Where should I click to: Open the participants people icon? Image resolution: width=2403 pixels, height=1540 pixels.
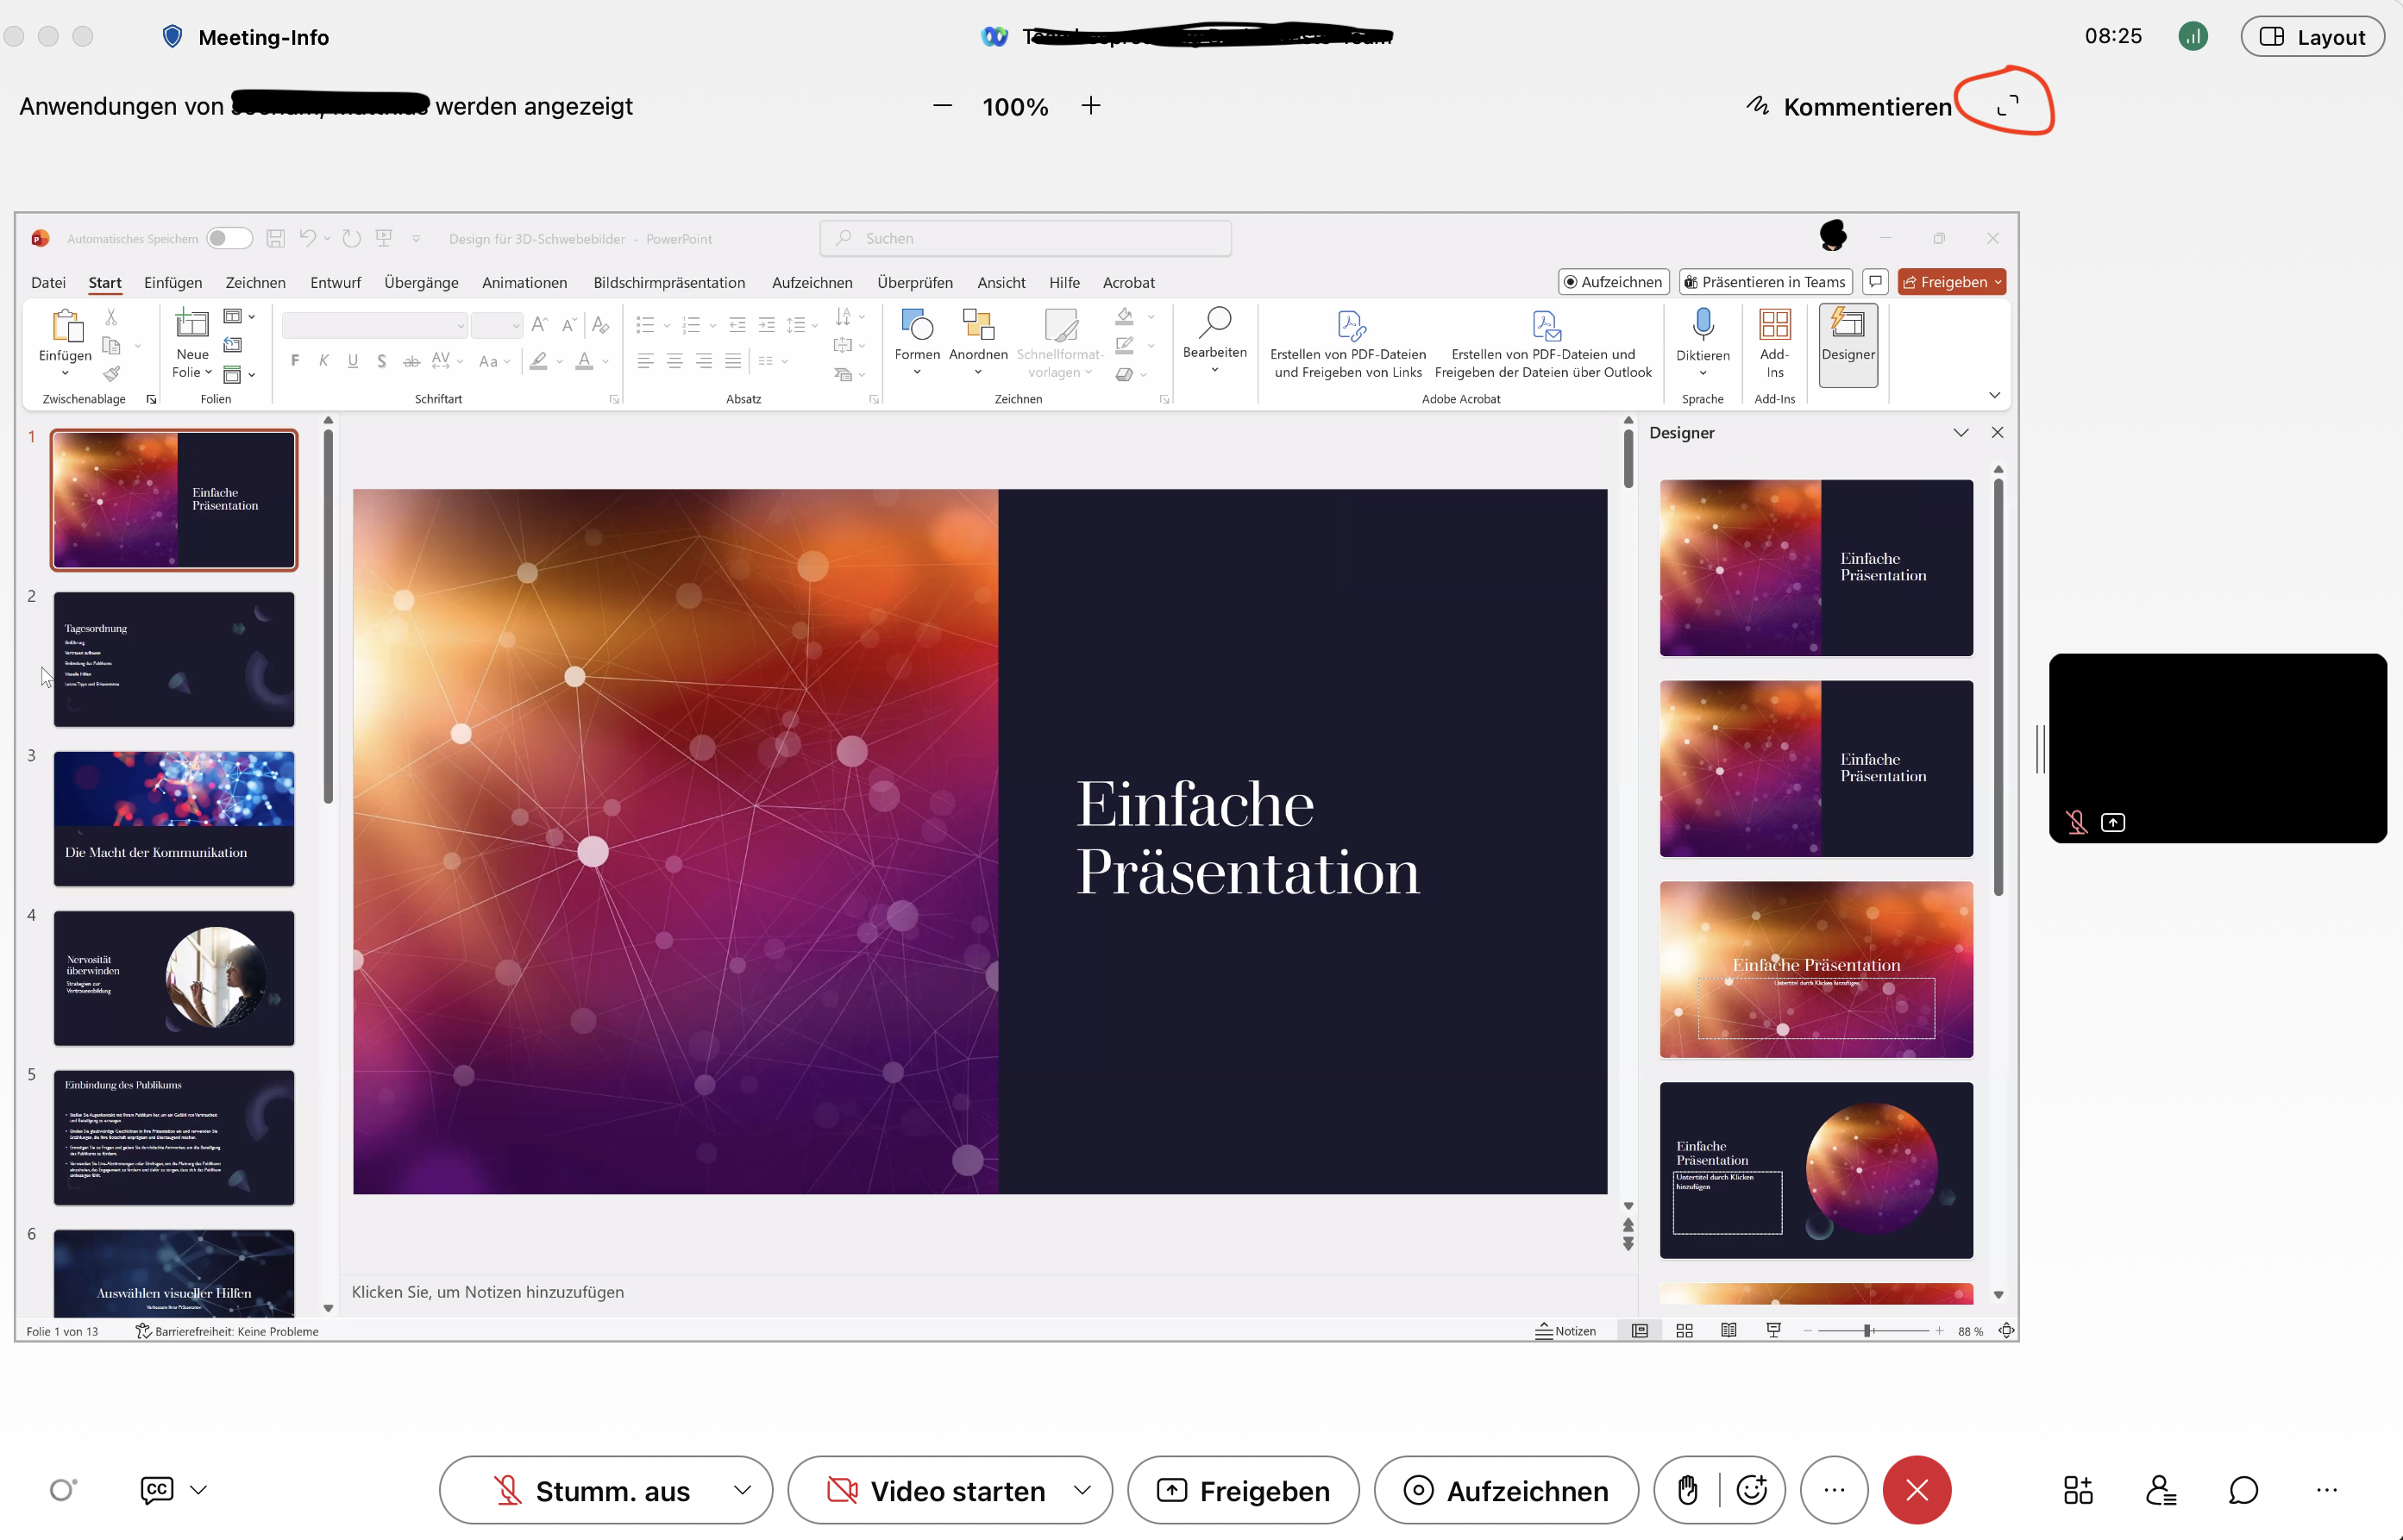(x=2160, y=1490)
